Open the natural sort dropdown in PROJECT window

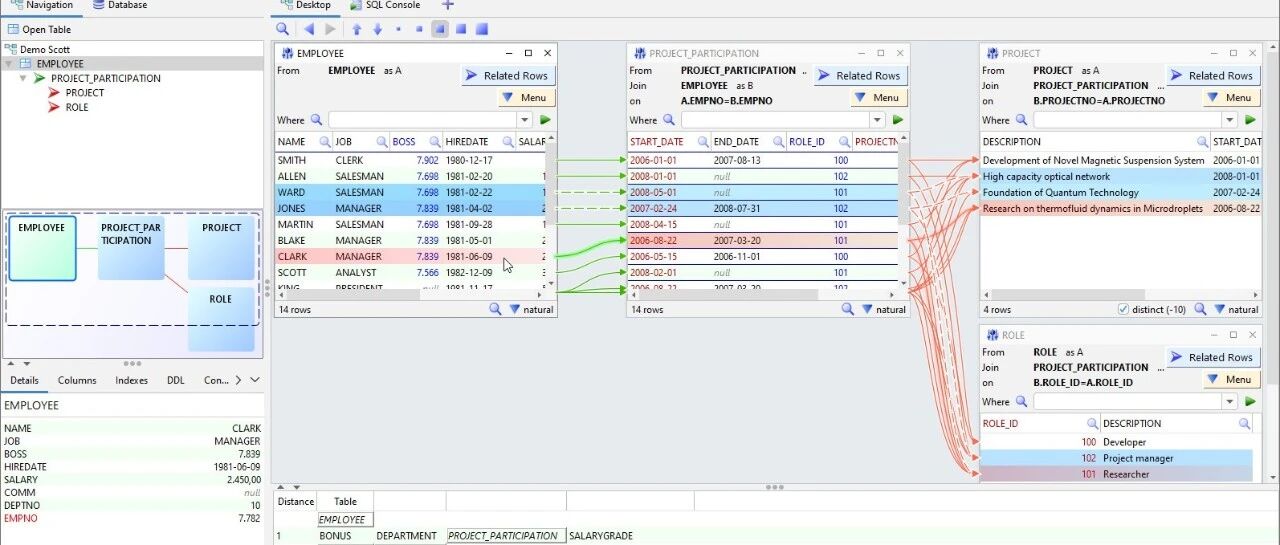(x=1236, y=309)
